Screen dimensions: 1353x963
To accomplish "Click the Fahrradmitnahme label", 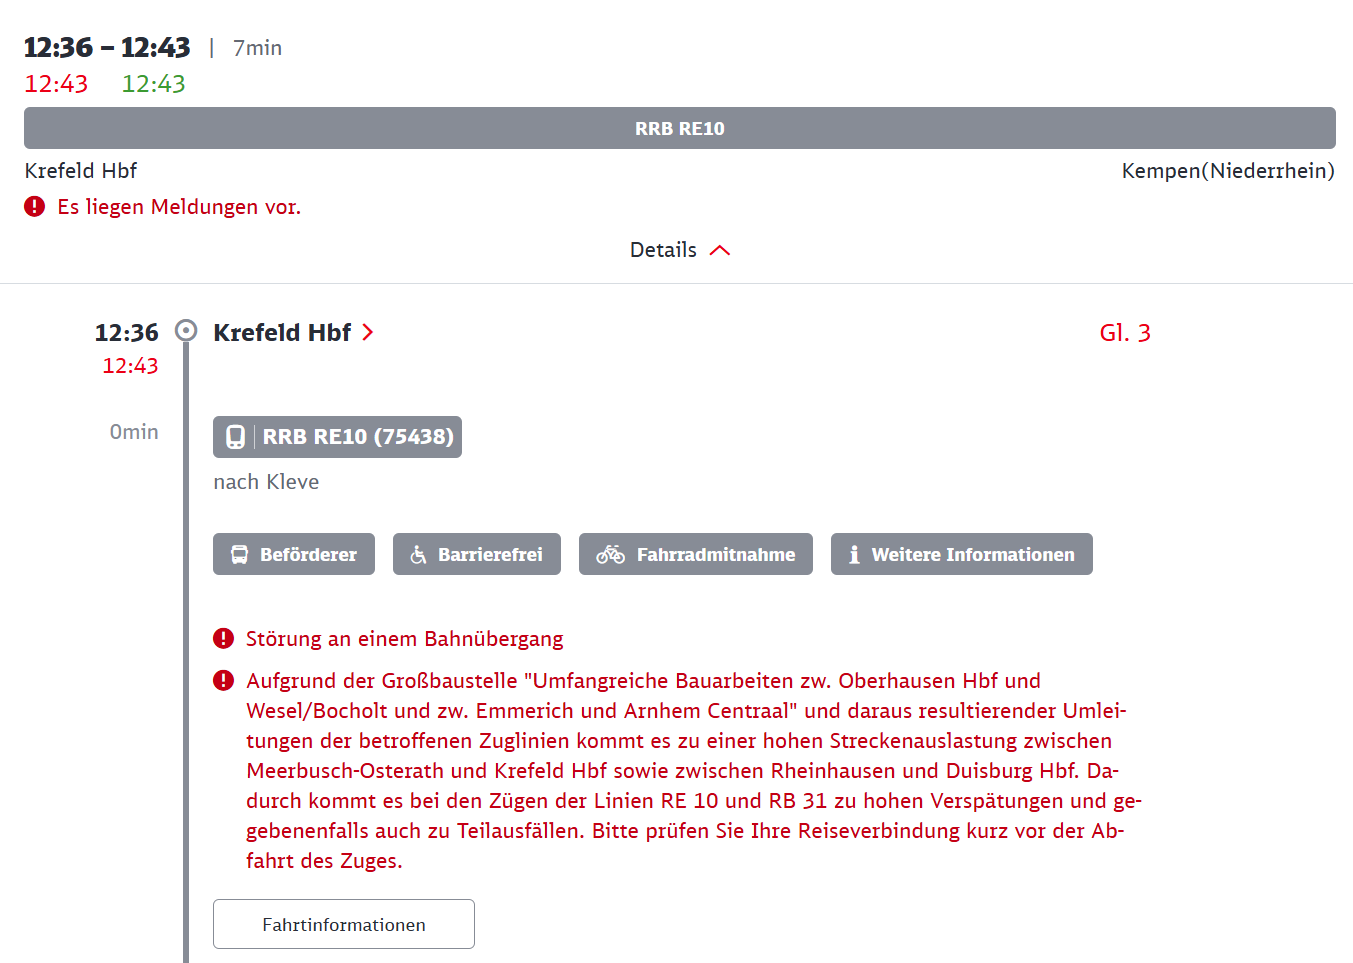I will click(716, 555).
